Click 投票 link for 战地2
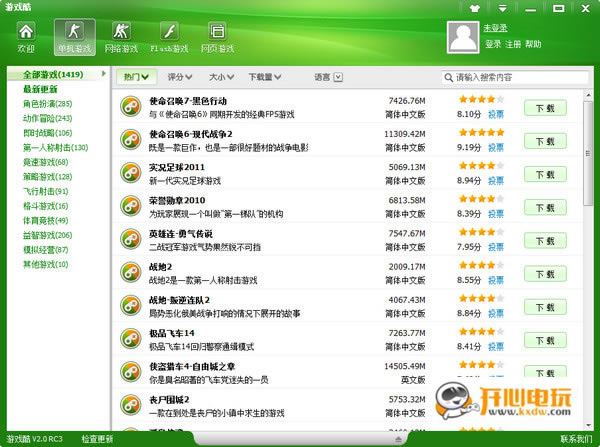 click(496, 280)
